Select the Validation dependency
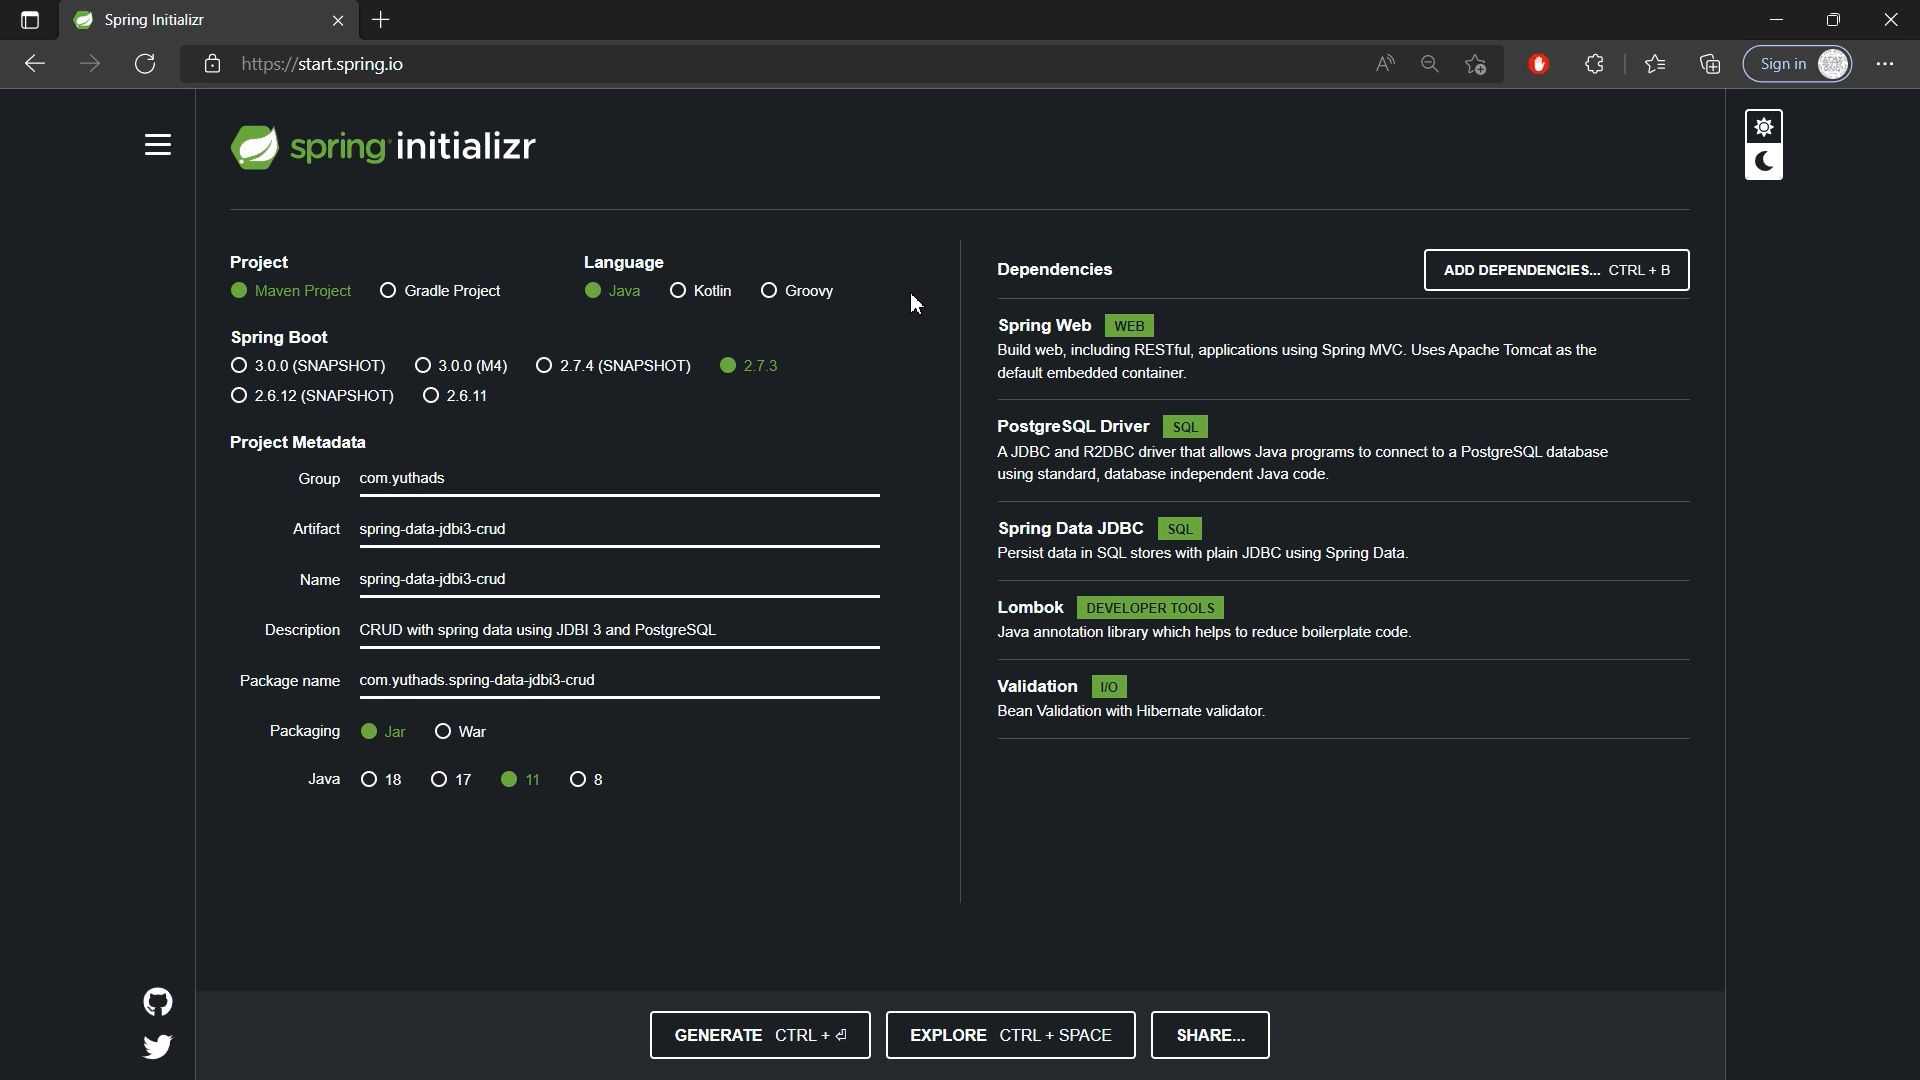1920x1080 pixels. coord(1343,698)
